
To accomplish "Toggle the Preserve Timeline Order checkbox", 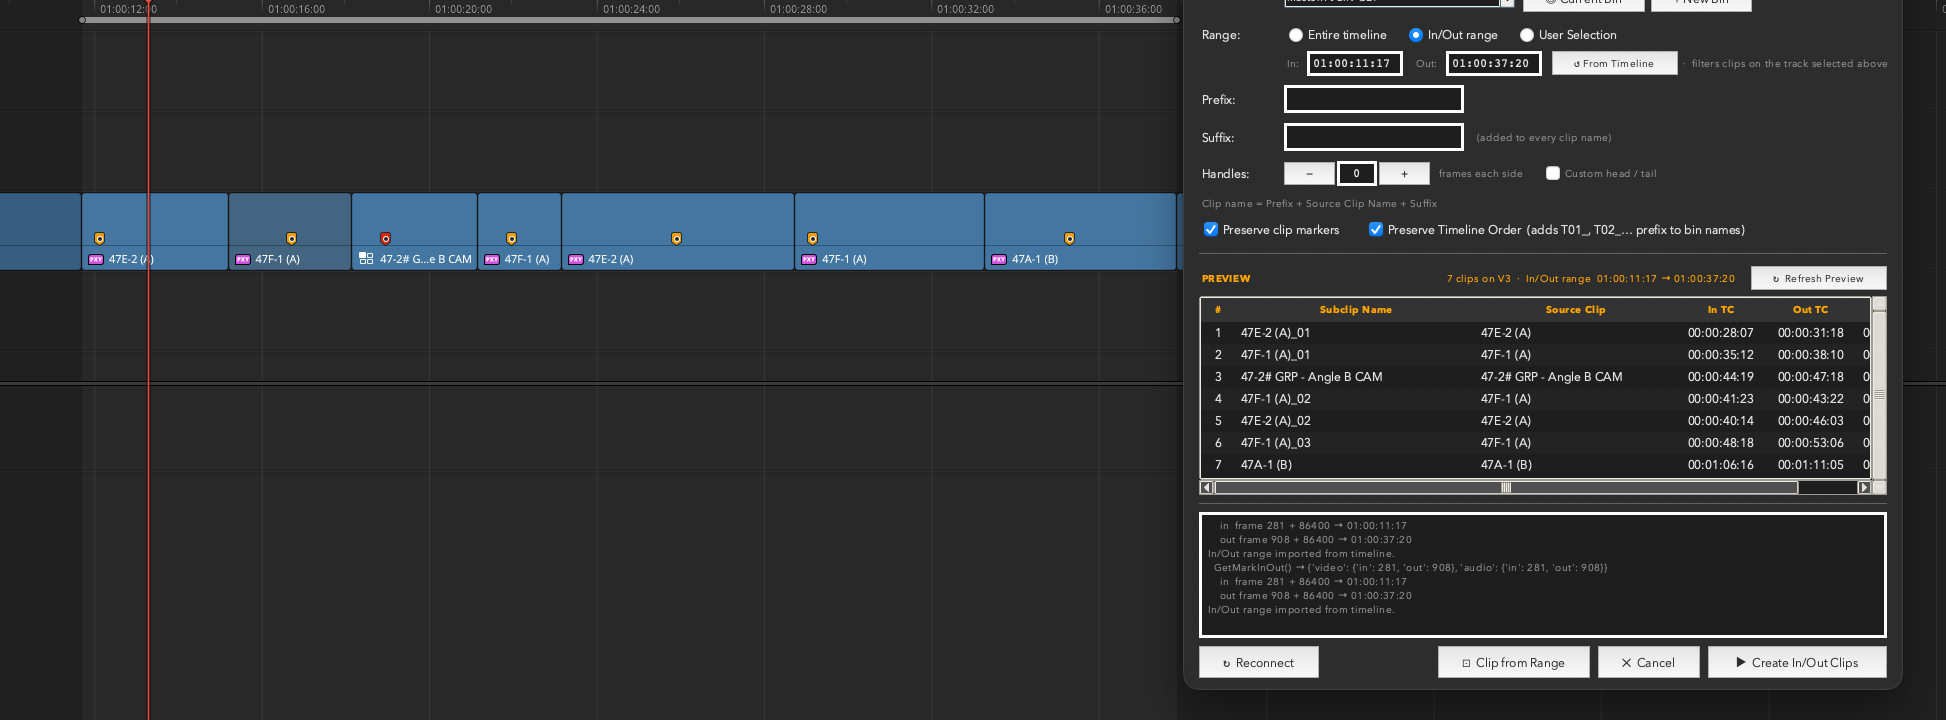I will (x=1376, y=229).
